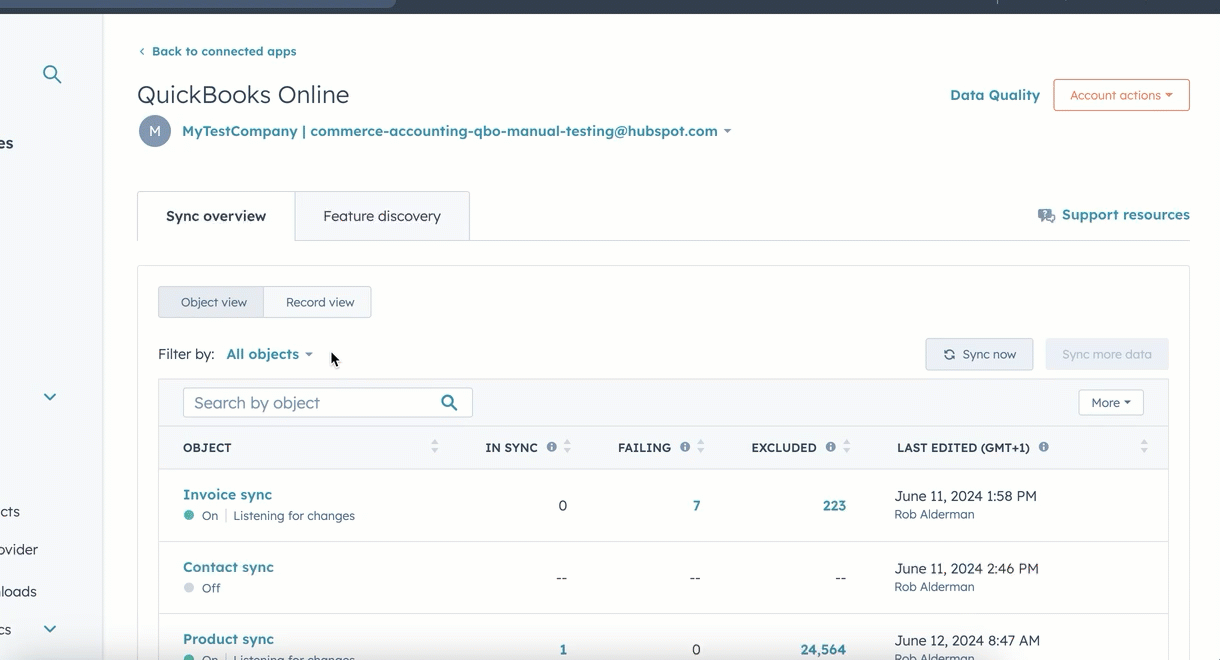The height and width of the screenshot is (660, 1220).
Task: Click the 'Off' status under Contact sync
Action: (x=211, y=588)
